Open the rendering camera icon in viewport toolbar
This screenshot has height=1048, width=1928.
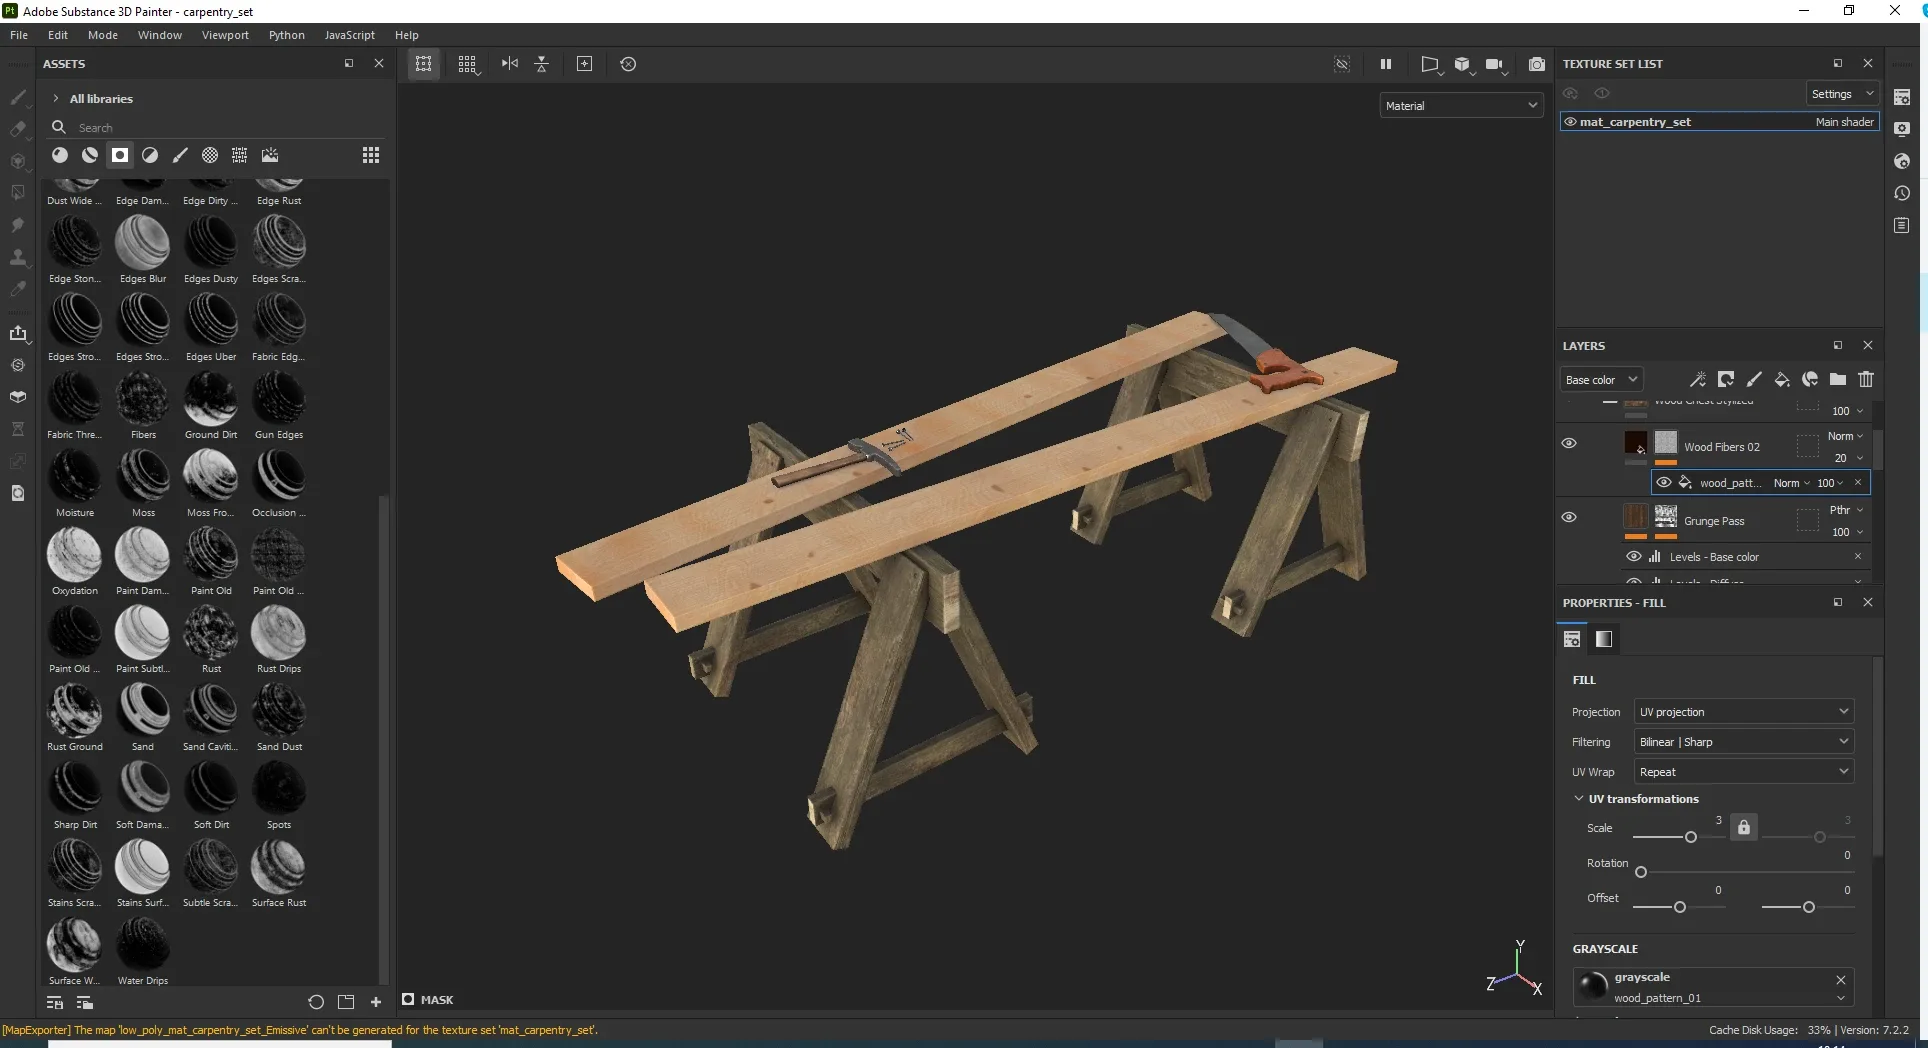1494,64
